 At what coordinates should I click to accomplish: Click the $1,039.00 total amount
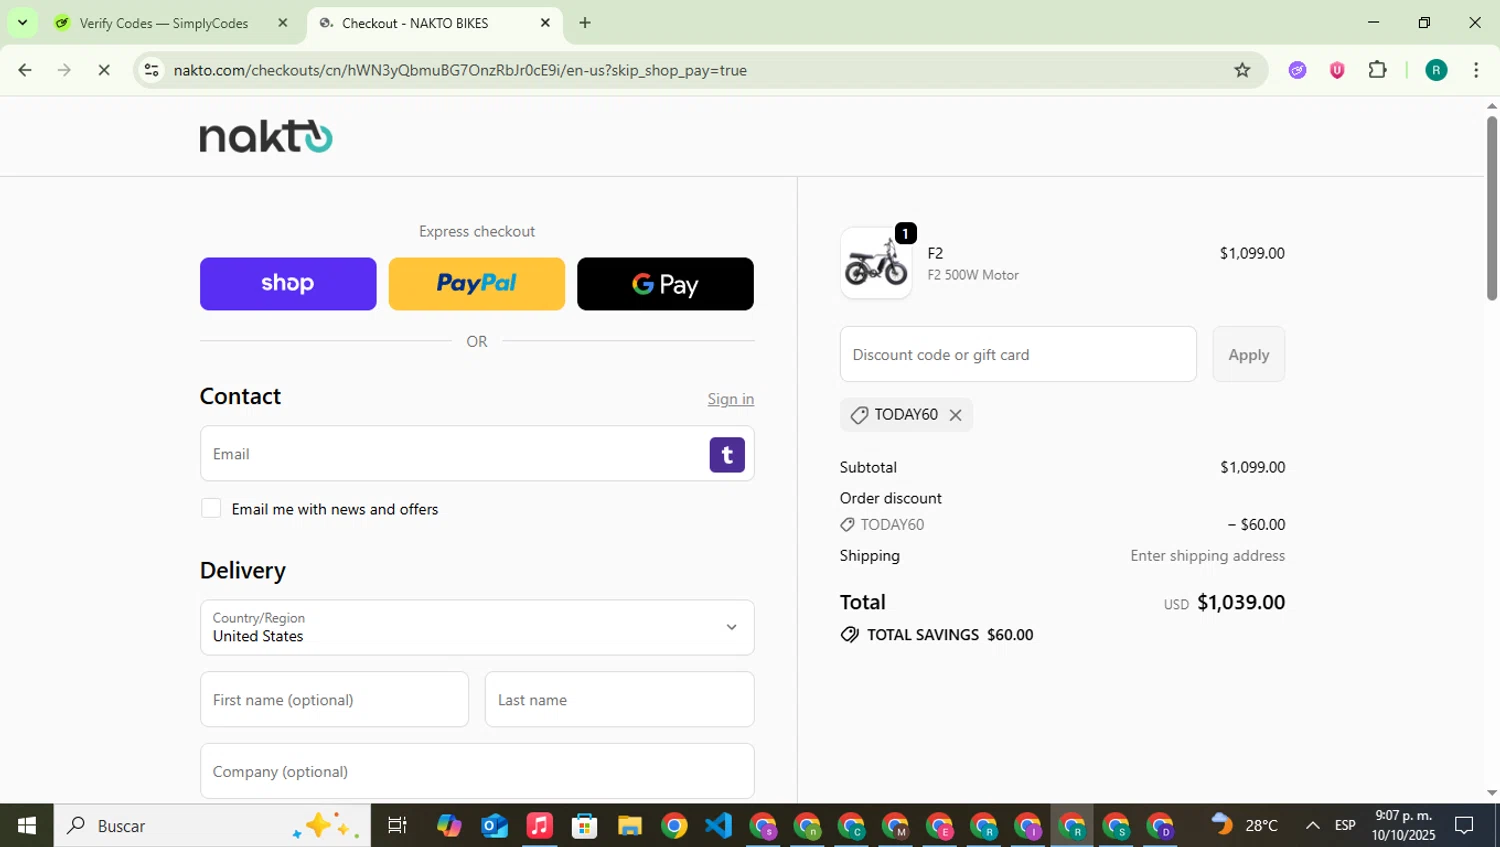[x=1241, y=602]
